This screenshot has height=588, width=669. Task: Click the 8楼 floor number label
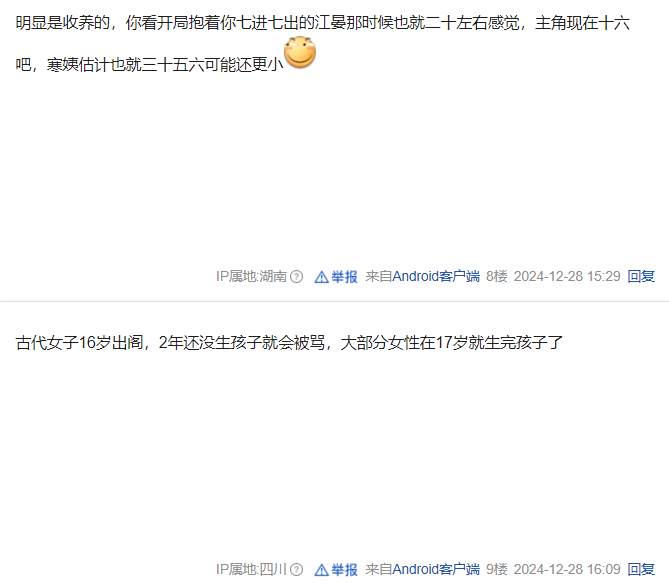click(497, 277)
